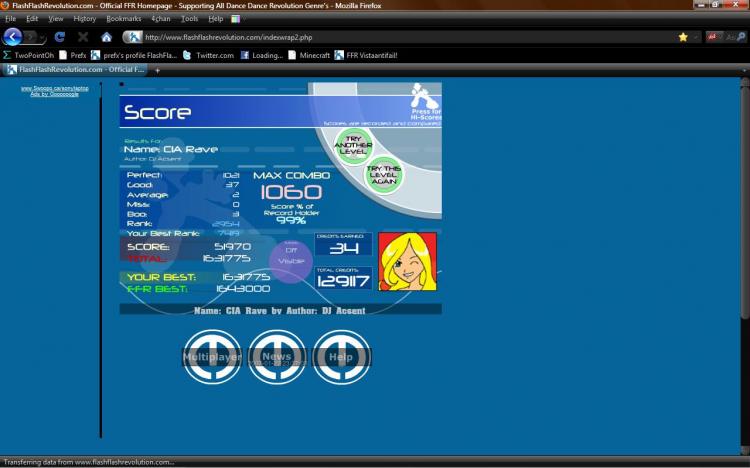Click the YOUR BEST score 1631775
Image resolution: width=750 pixels, height=468 pixels.
246,277
